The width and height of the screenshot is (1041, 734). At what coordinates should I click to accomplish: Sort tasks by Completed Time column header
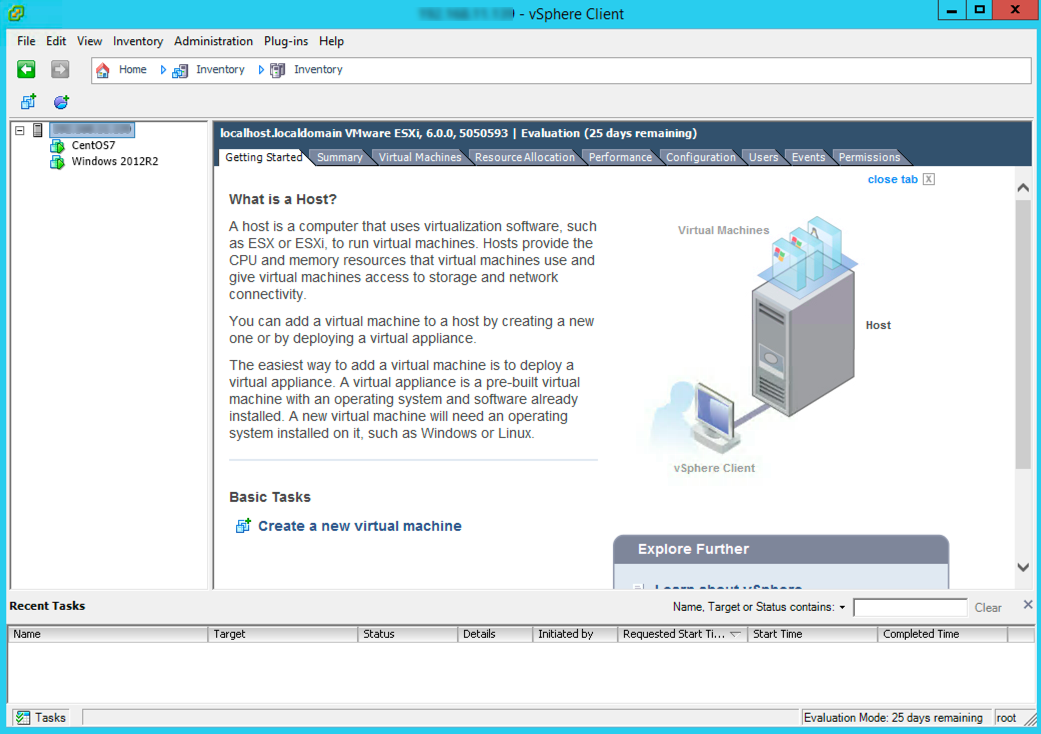coord(943,634)
